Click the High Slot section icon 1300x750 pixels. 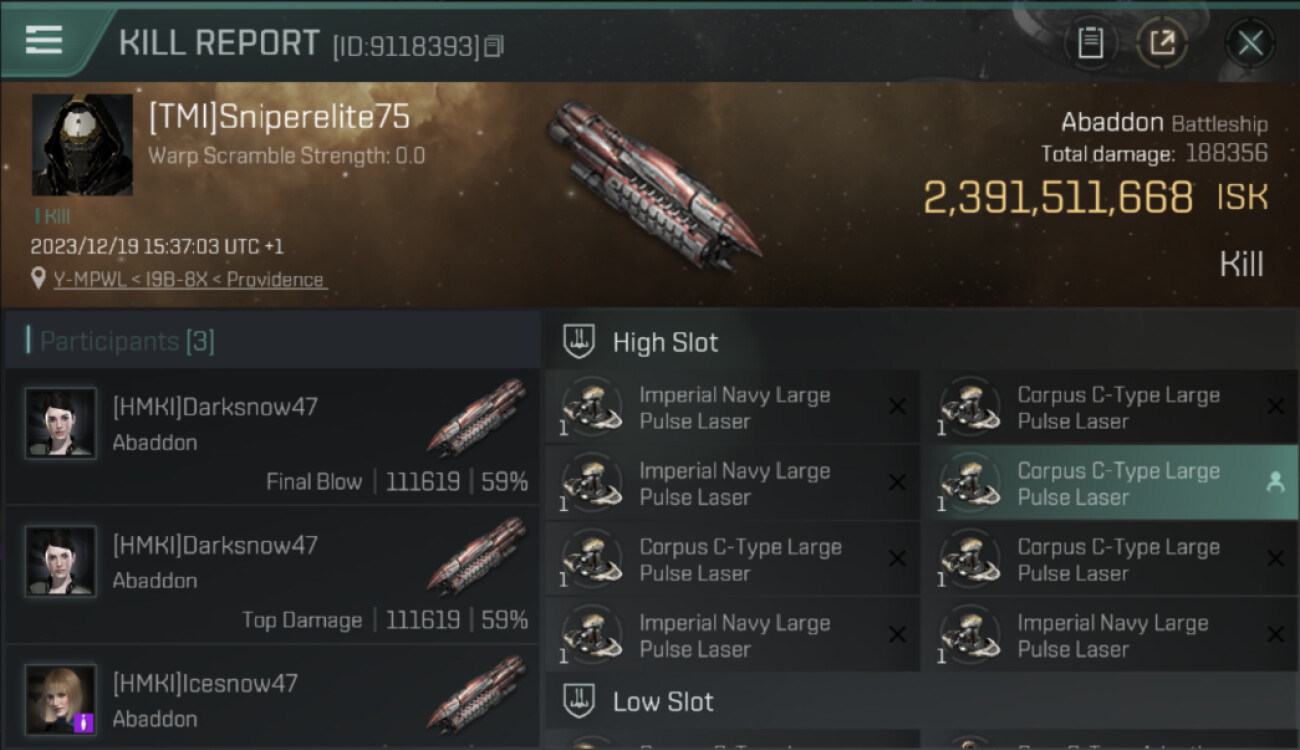point(580,342)
